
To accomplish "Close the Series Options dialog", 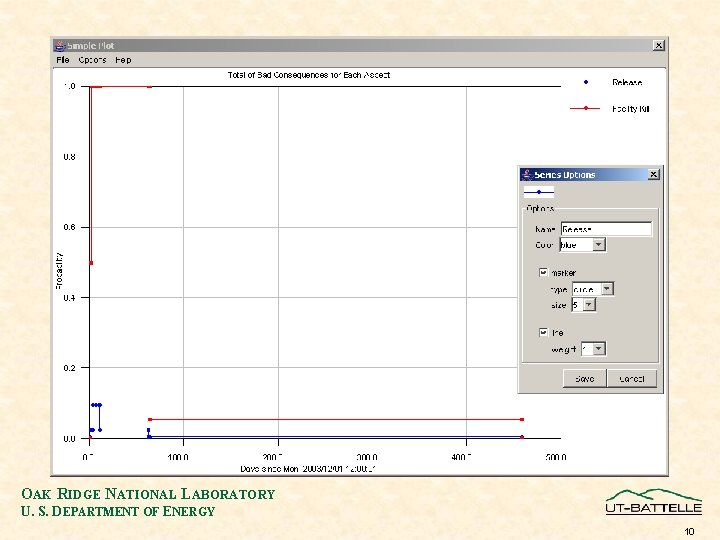I will [653, 174].
